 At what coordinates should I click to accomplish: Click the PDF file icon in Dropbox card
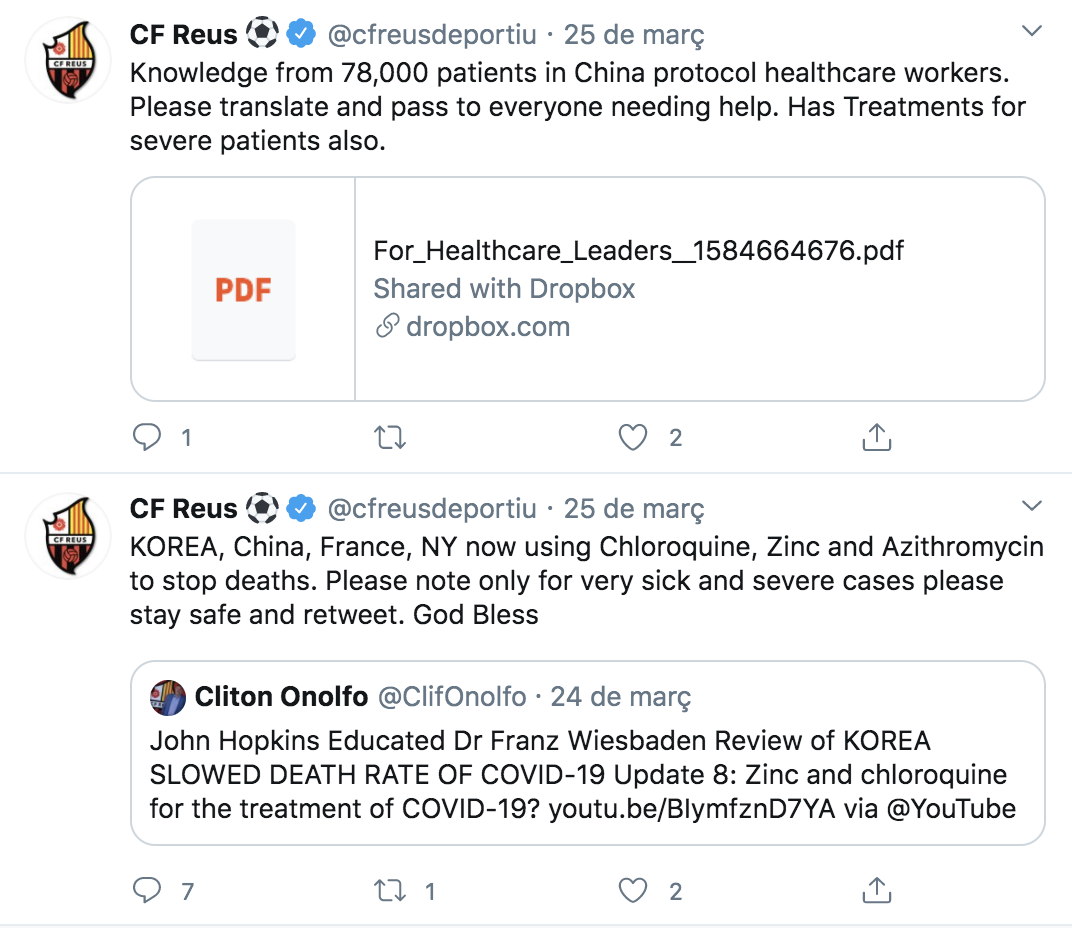(244, 290)
